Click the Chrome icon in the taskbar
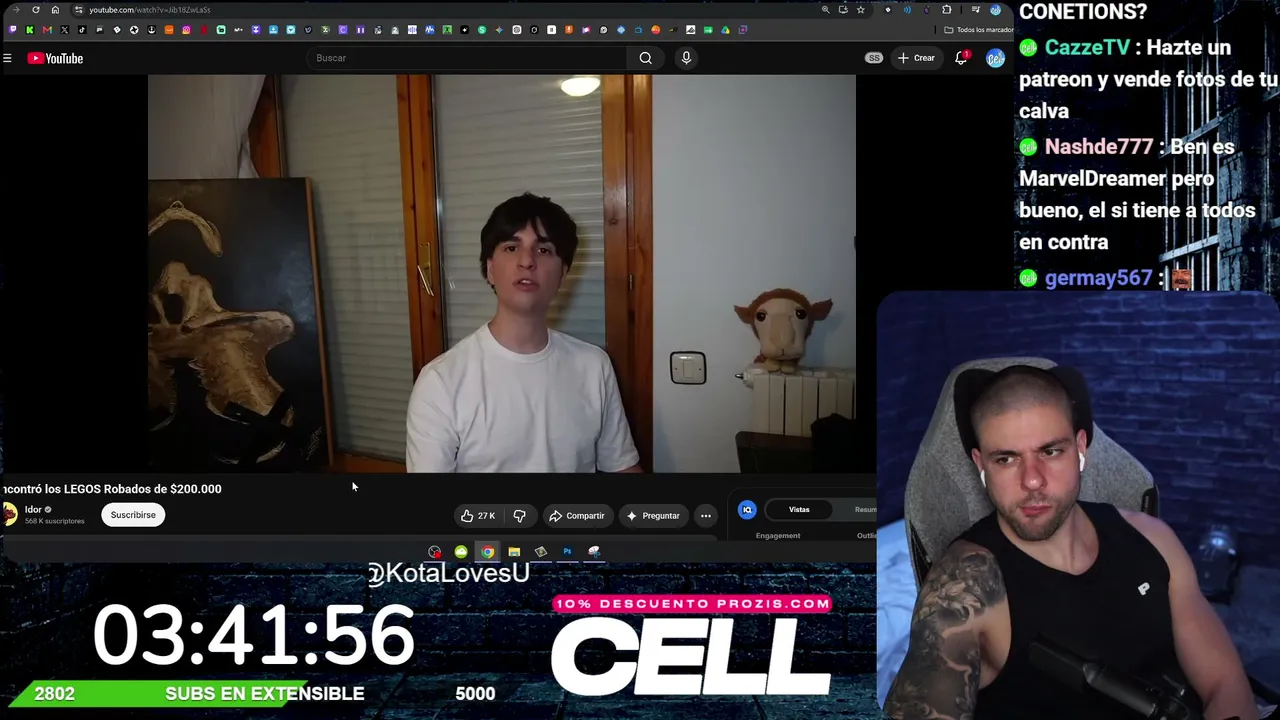The image size is (1280, 720). 488,551
